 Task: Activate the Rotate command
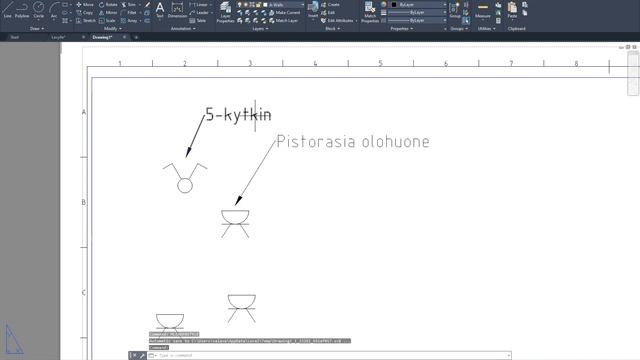coord(108,4)
